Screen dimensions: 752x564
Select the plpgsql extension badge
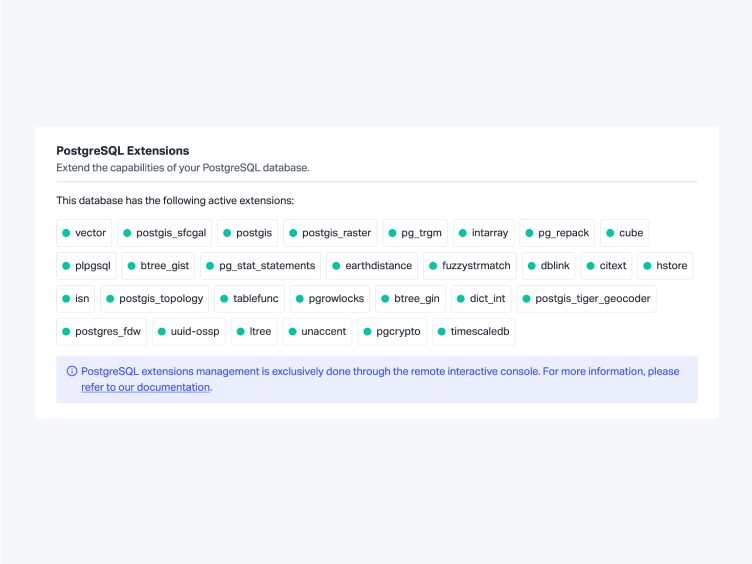[86, 266]
